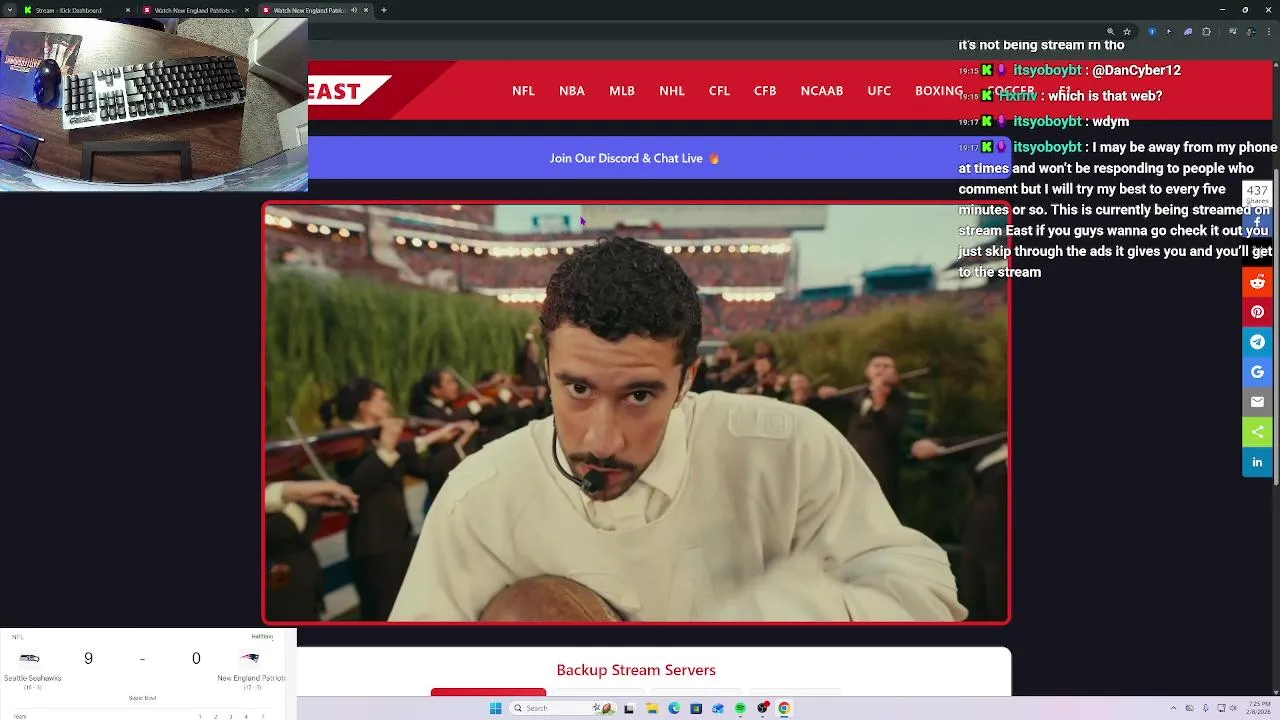Select CFB in the site navigation
The height and width of the screenshot is (720, 1280).
[765, 91]
